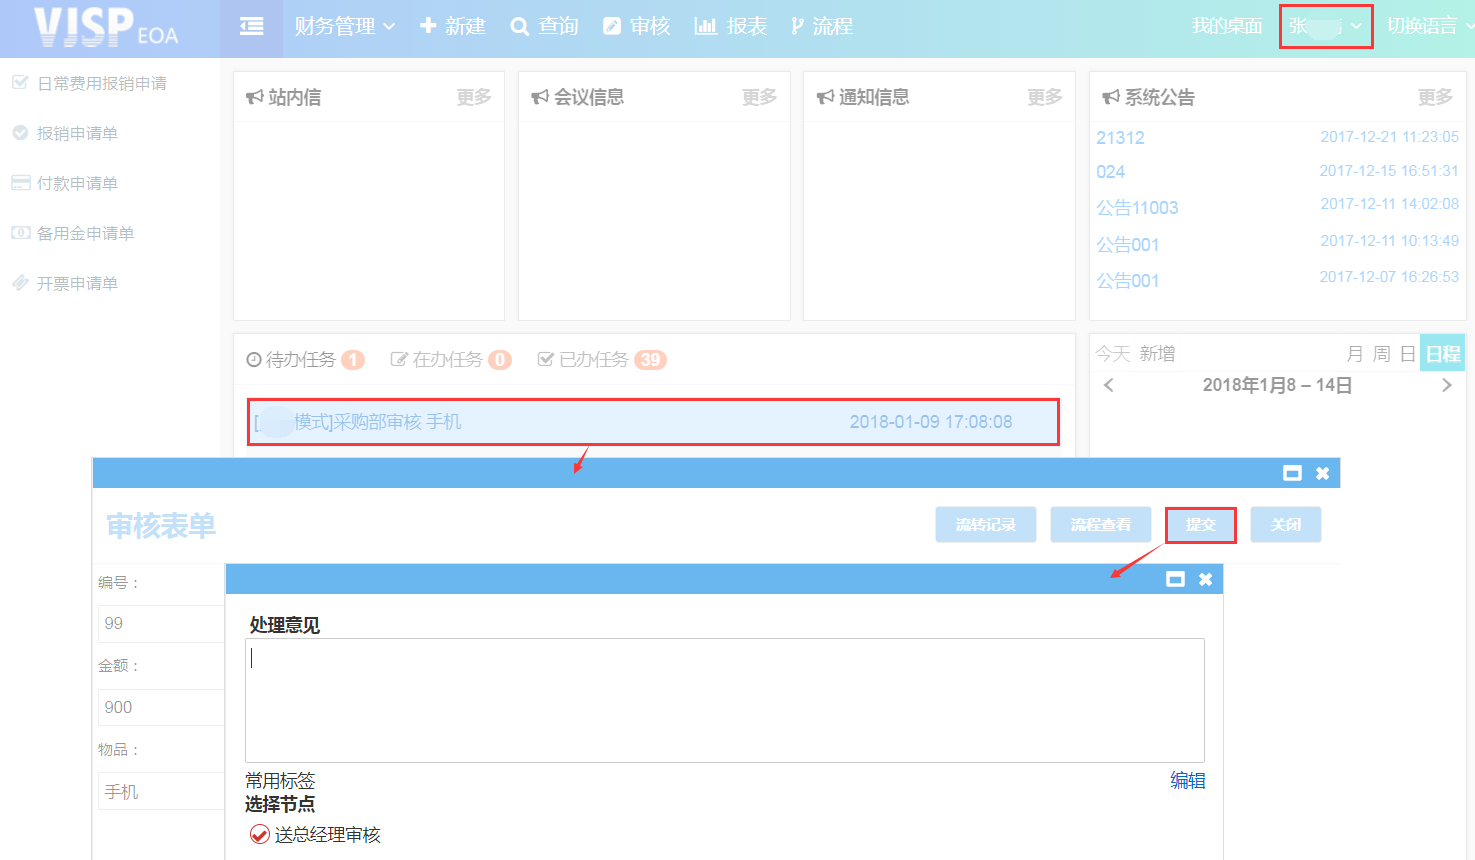Open the 流程查看 button
Image resolution: width=1475 pixels, height=860 pixels.
point(1100,525)
